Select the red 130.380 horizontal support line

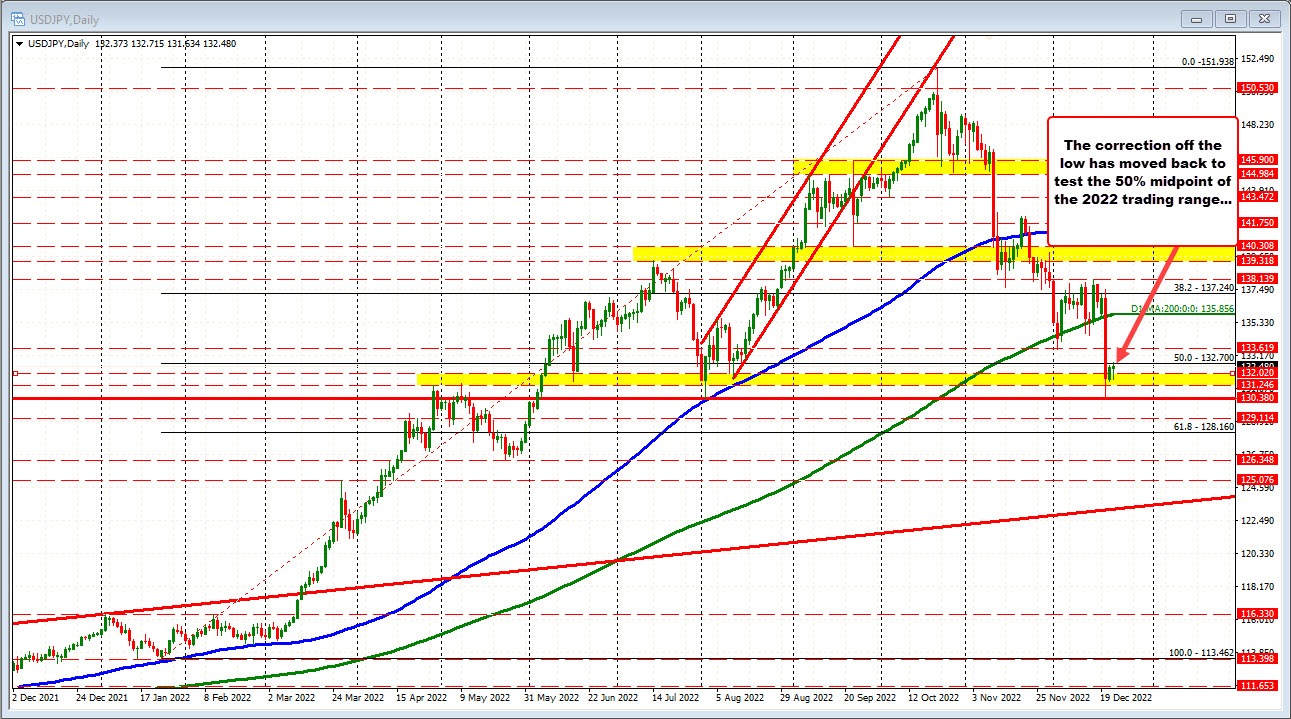pos(600,397)
